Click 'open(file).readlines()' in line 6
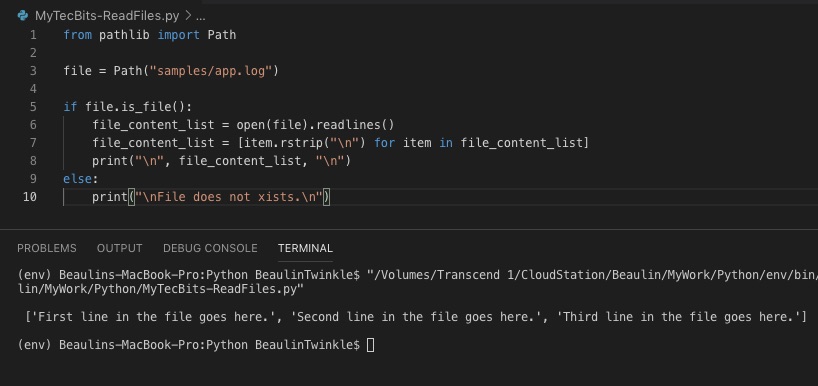Viewport: 818px width, 386px height. coord(315,125)
